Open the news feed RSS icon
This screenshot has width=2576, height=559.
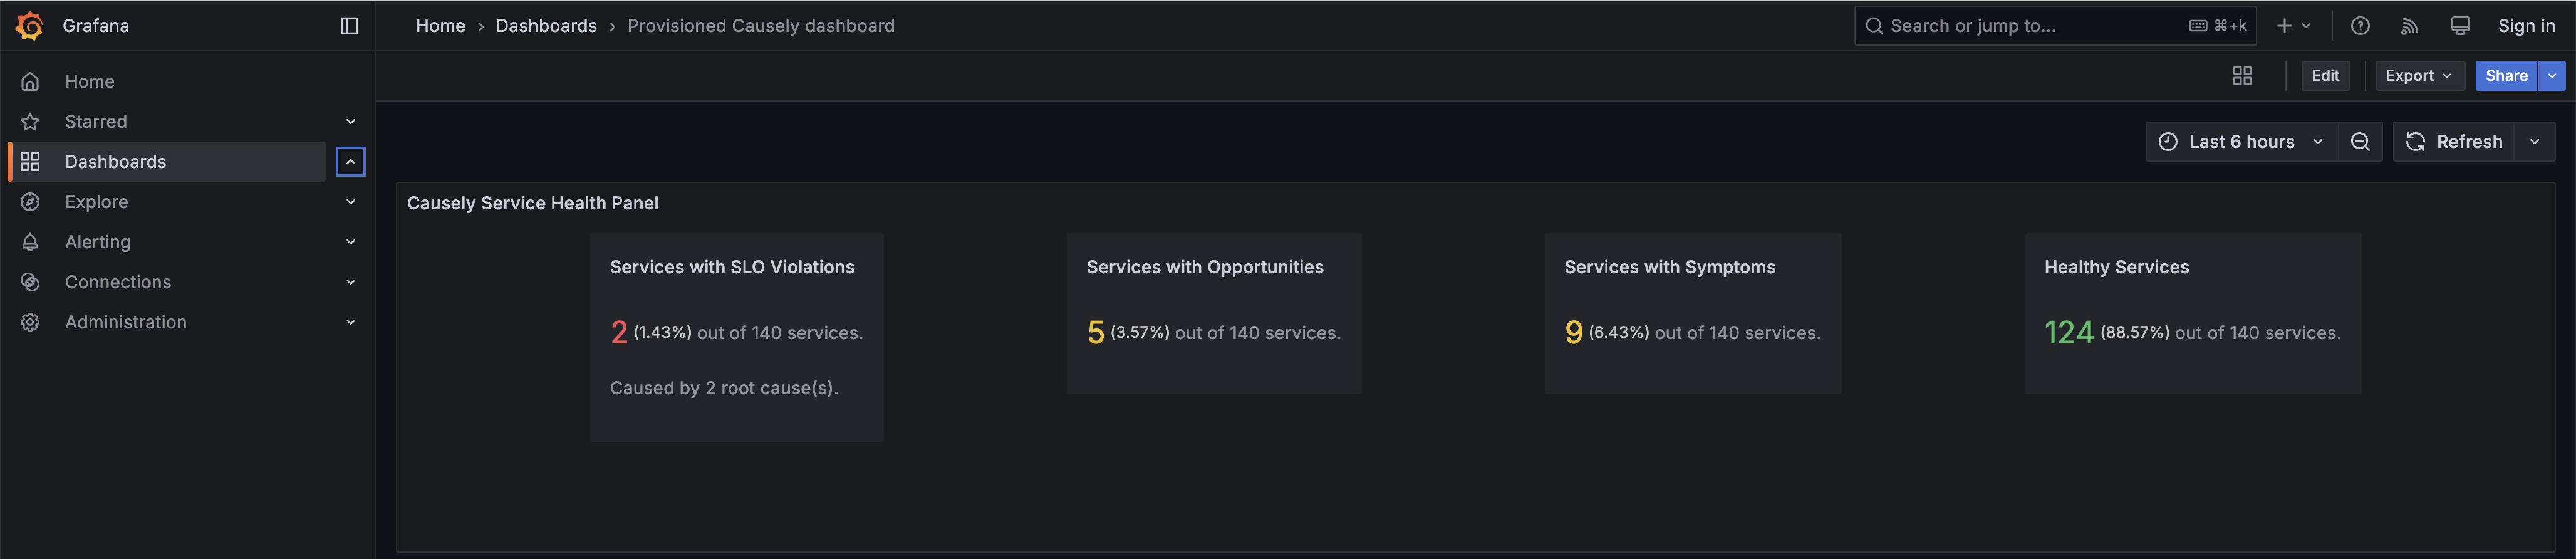(2410, 25)
